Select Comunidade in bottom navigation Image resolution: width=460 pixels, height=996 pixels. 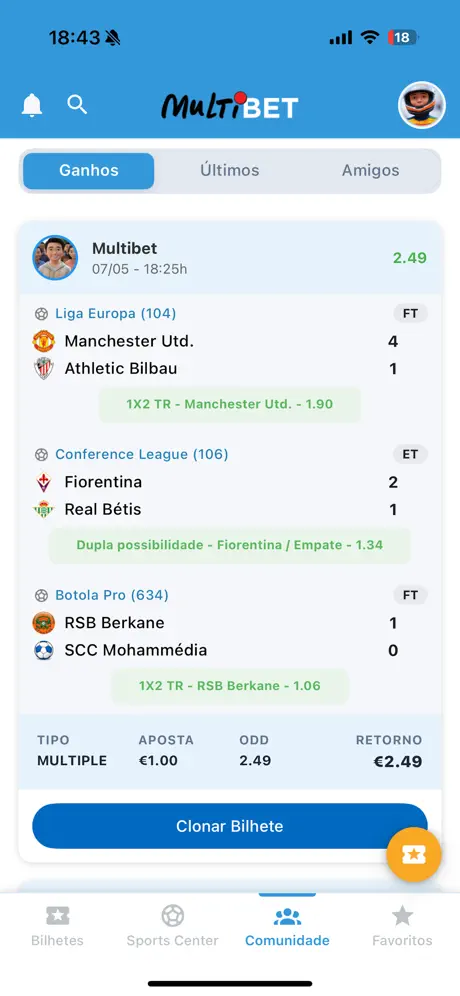point(287,926)
